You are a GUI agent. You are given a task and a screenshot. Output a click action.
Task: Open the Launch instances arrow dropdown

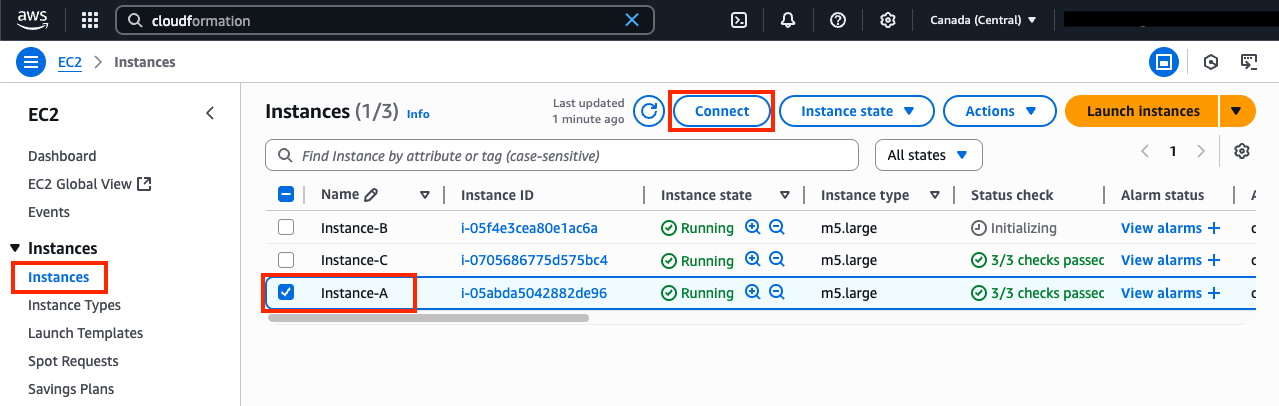pos(1237,111)
